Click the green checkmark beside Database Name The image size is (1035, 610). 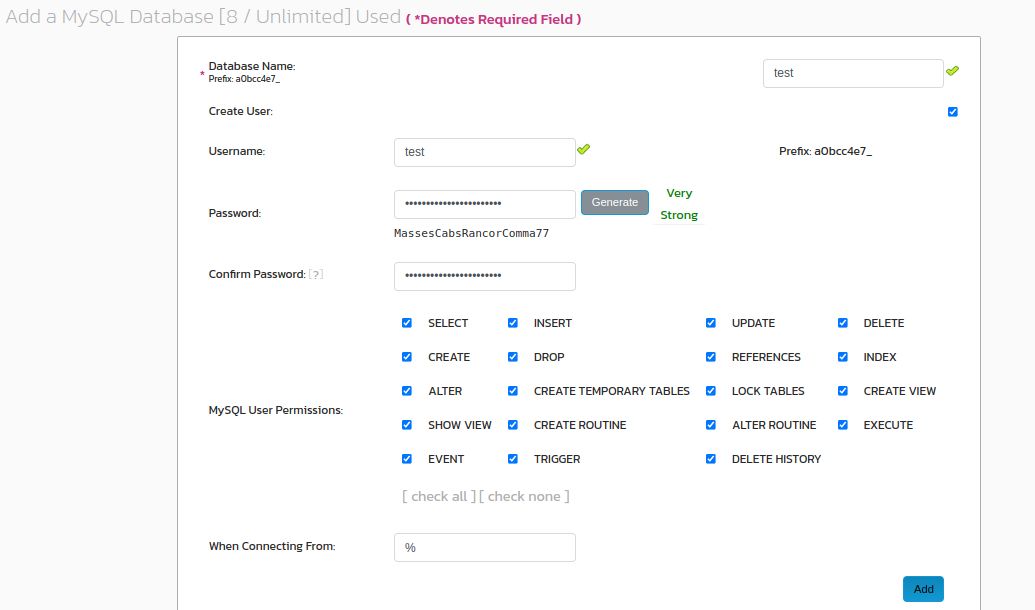pyautogui.click(x=952, y=70)
